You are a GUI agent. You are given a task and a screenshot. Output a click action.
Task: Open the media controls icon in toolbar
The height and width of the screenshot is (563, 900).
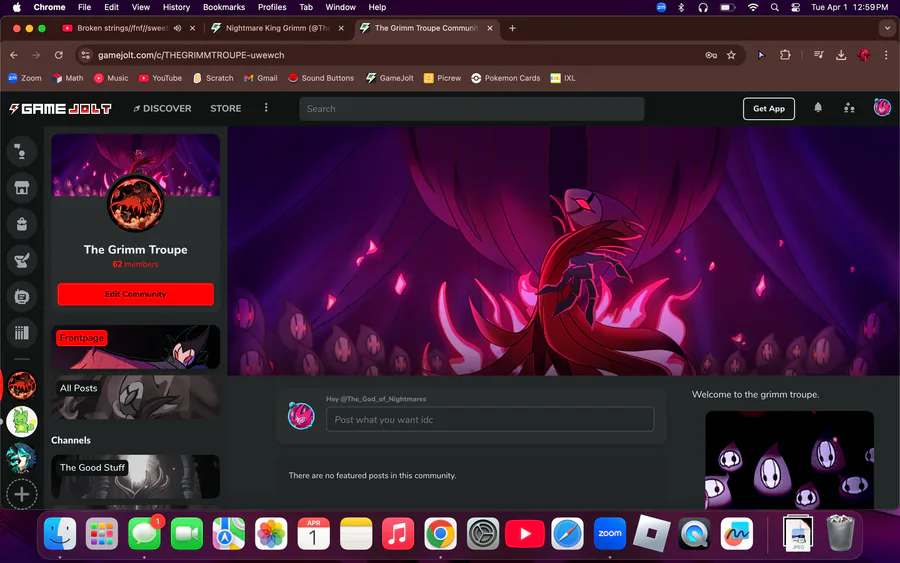818,55
